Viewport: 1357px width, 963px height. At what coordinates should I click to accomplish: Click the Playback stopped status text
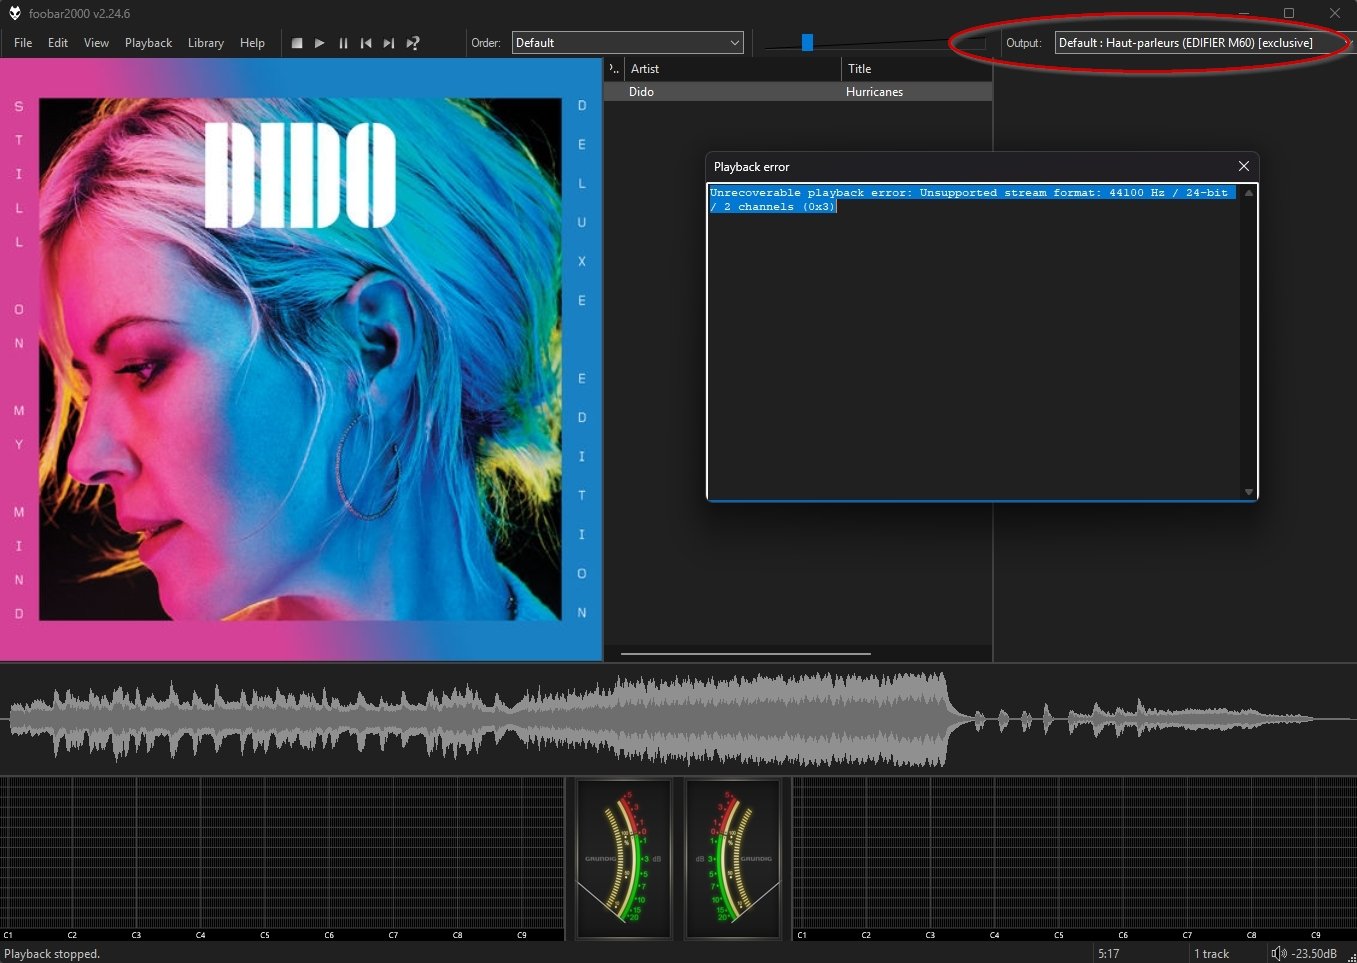(x=52, y=954)
